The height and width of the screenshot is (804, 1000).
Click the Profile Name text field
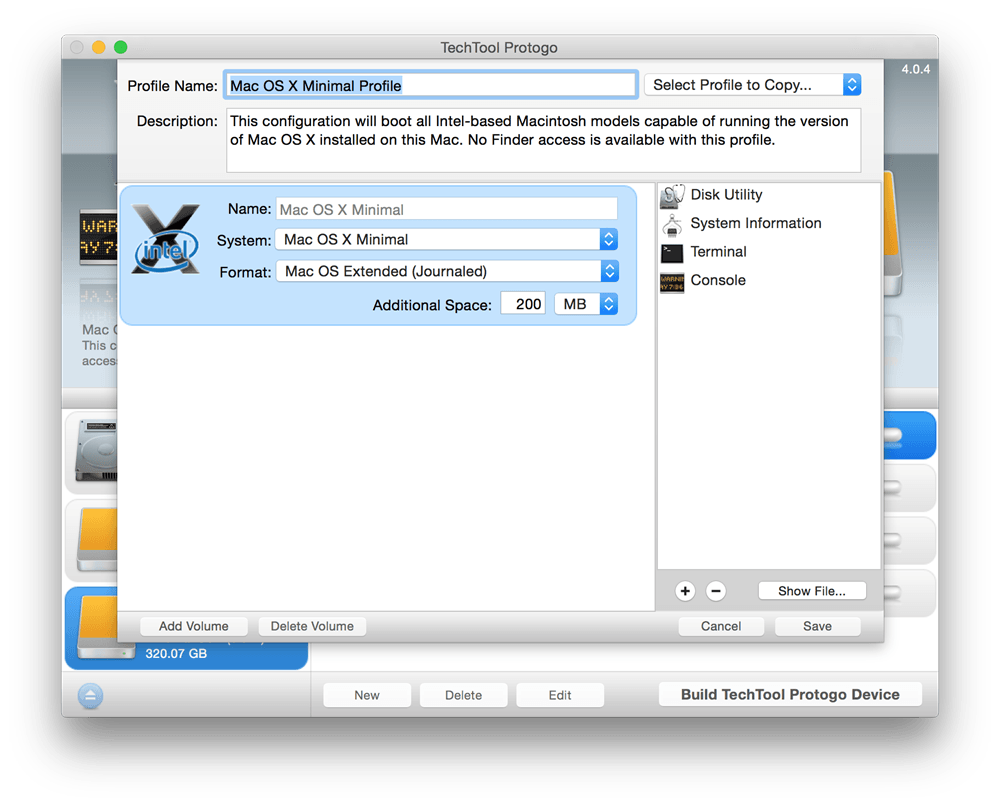point(430,85)
